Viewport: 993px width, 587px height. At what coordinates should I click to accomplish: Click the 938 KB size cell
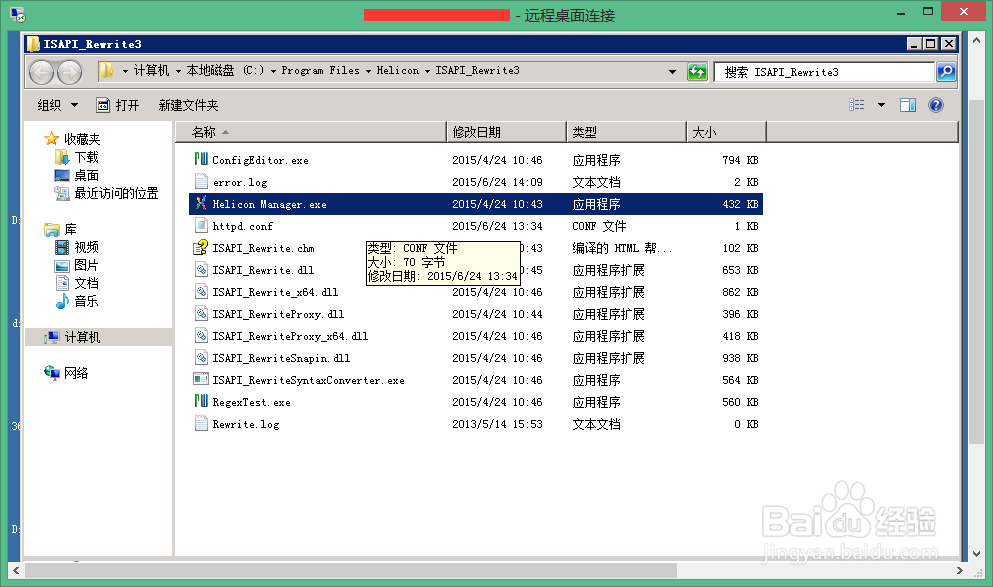pos(740,358)
